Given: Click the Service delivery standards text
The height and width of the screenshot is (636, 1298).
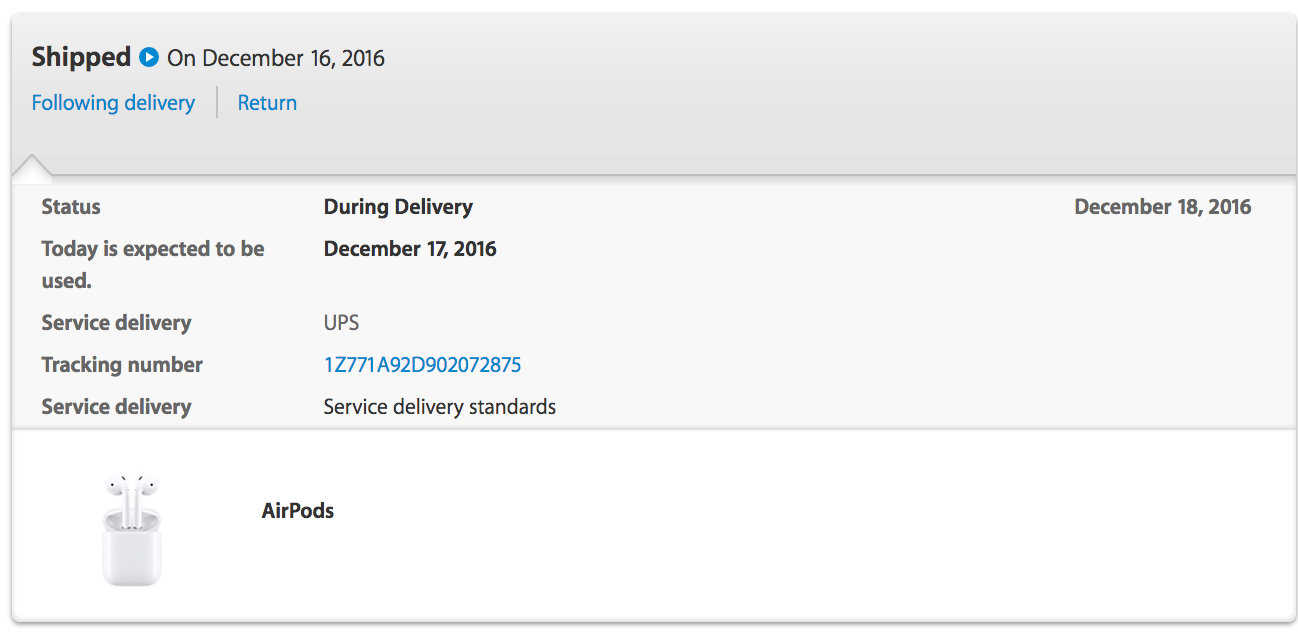Looking at the screenshot, I should point(440,407).
